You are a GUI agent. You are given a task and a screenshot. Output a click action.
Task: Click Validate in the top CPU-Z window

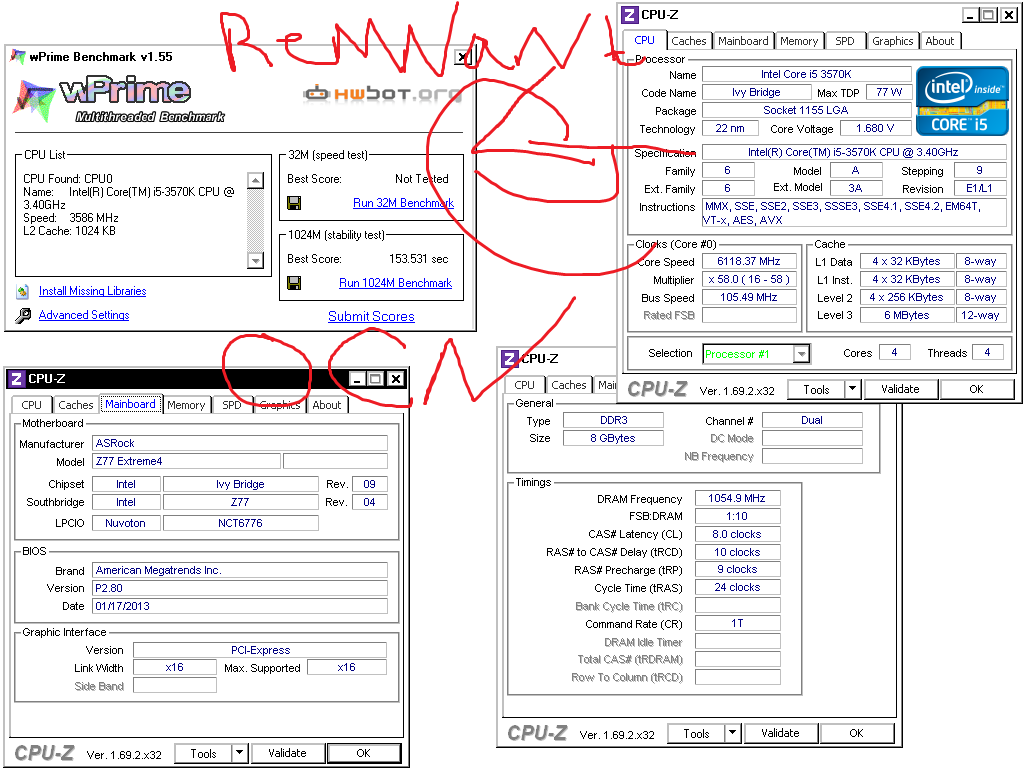[900, 389]
